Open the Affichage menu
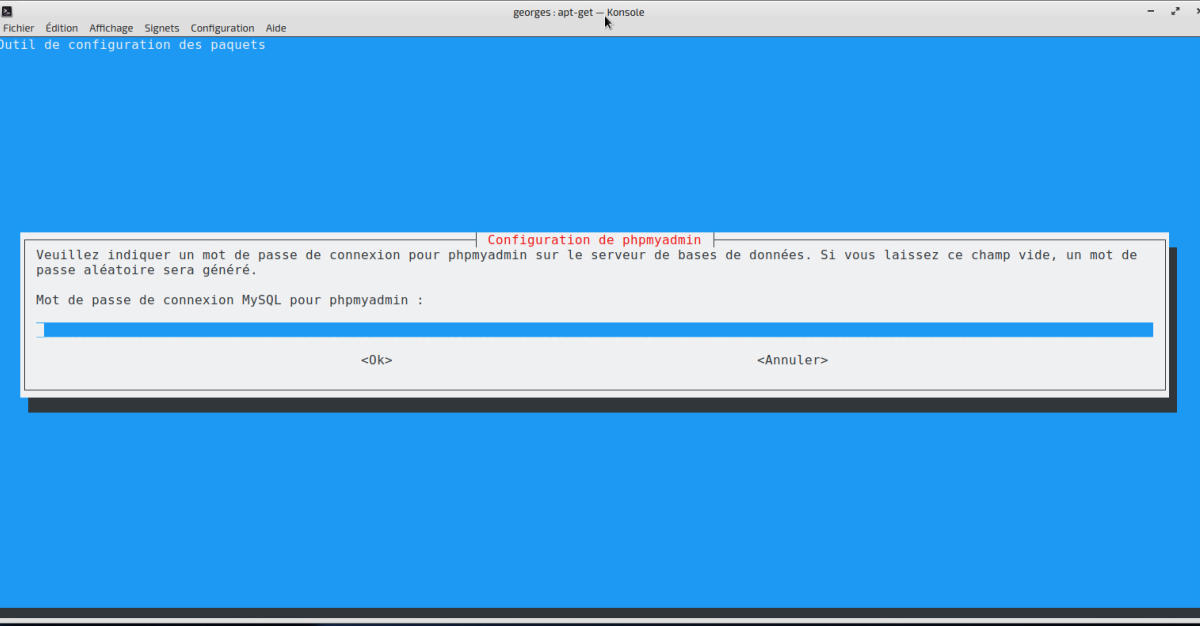 (111, 28)
